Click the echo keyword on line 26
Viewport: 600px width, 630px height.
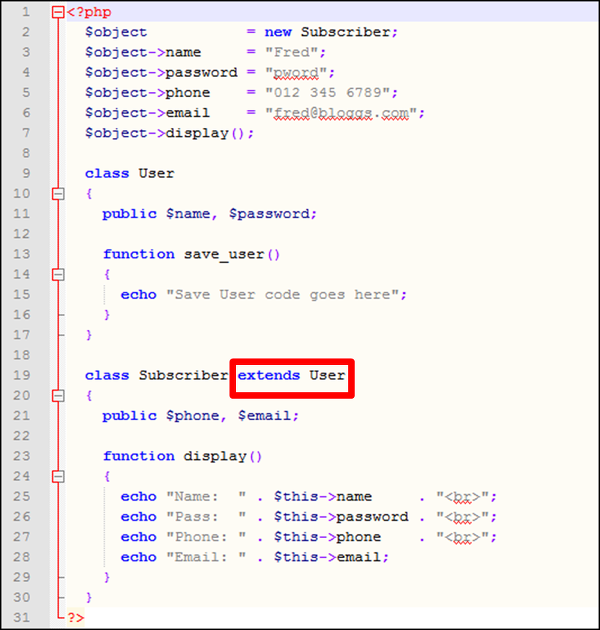[x=139, y=517]
